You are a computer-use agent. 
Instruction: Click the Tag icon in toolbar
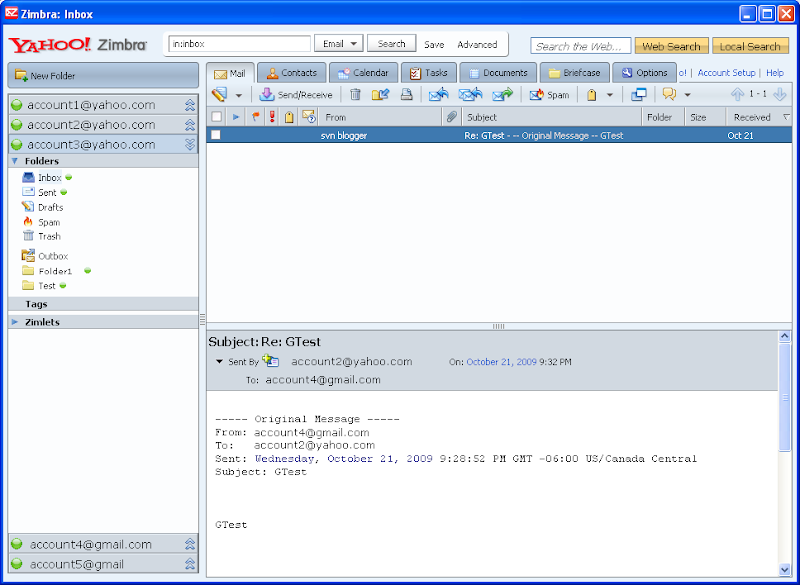point(592,95)
